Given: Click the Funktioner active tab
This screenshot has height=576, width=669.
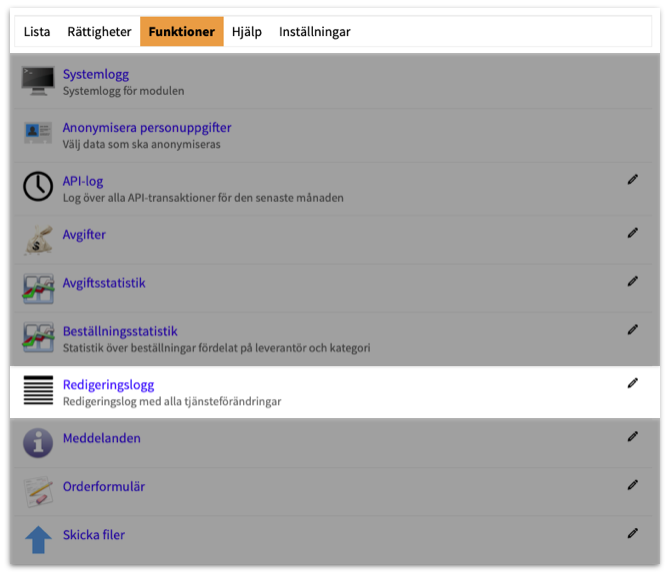Looking at the screenshot, I should [x=181, y=32].
